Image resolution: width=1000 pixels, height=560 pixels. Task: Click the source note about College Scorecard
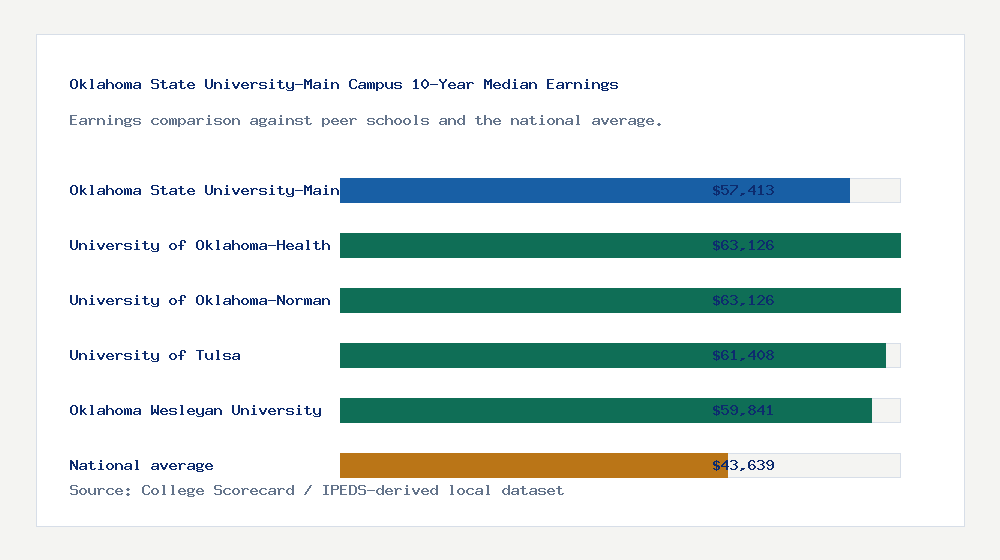click(316, 490)
